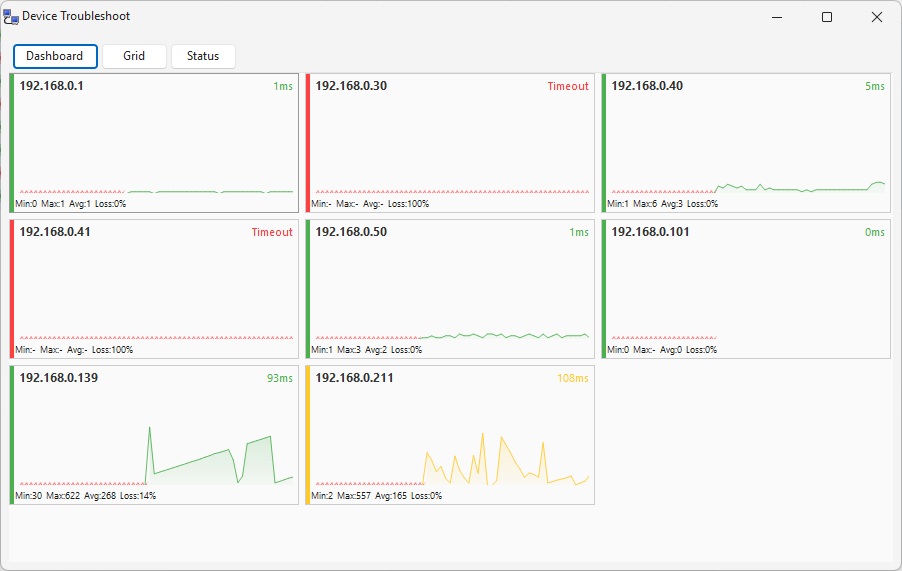Open the Status tab
Screen dimensions: 902x571
pos(203,56)
